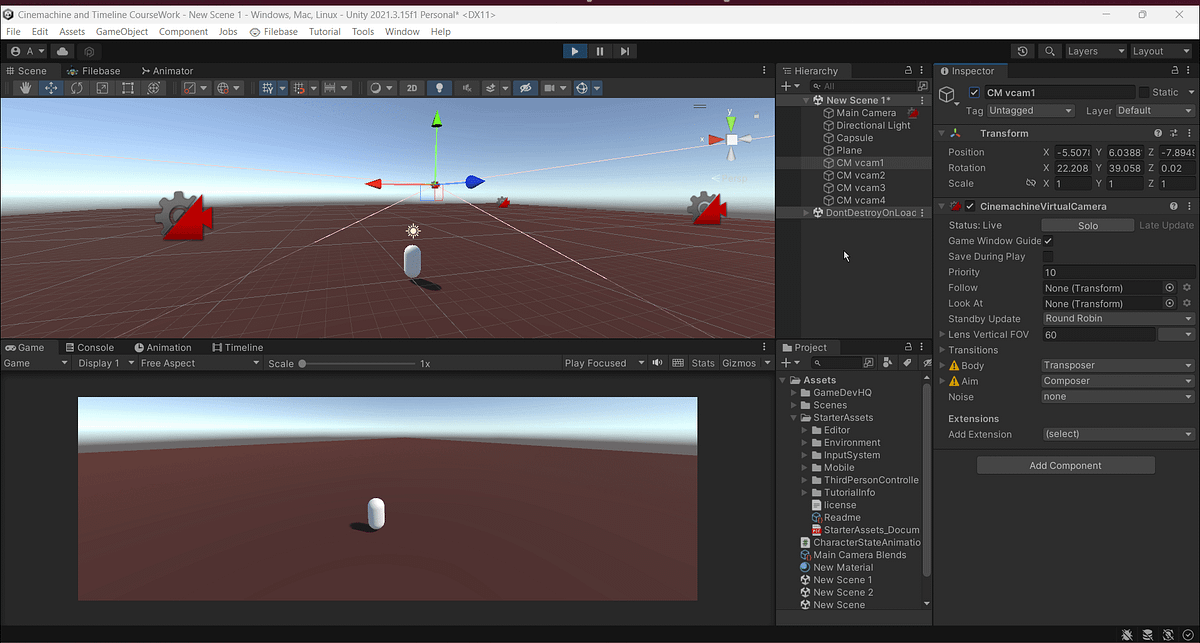
Task: Switch the Scene view to 2D mode
Action: click(x=411, y=88)
